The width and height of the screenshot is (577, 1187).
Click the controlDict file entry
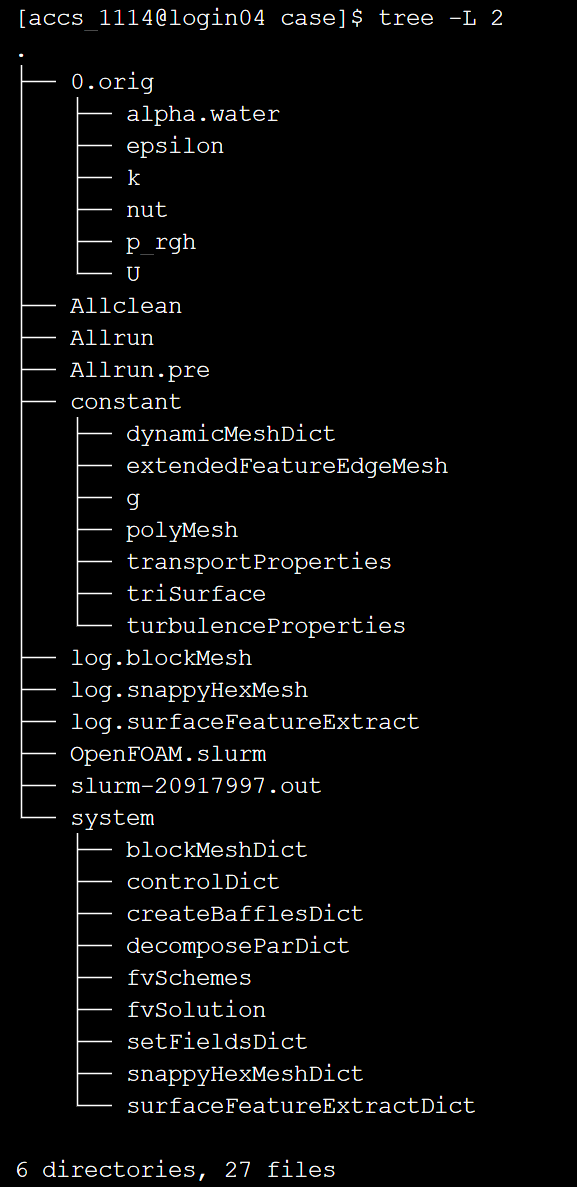coord(203,882)
